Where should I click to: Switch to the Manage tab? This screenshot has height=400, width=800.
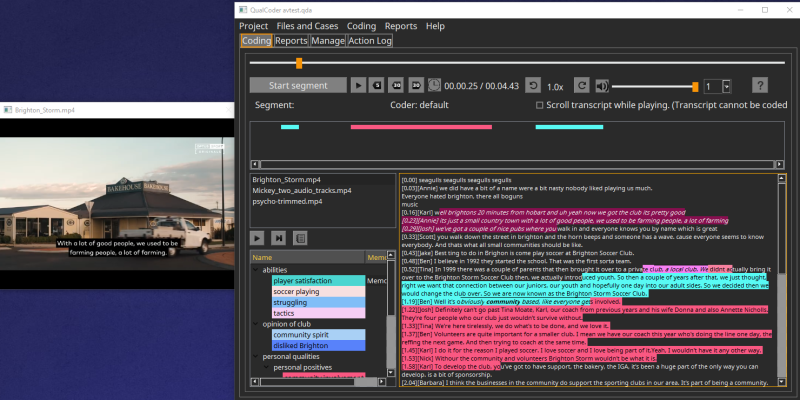328,41
